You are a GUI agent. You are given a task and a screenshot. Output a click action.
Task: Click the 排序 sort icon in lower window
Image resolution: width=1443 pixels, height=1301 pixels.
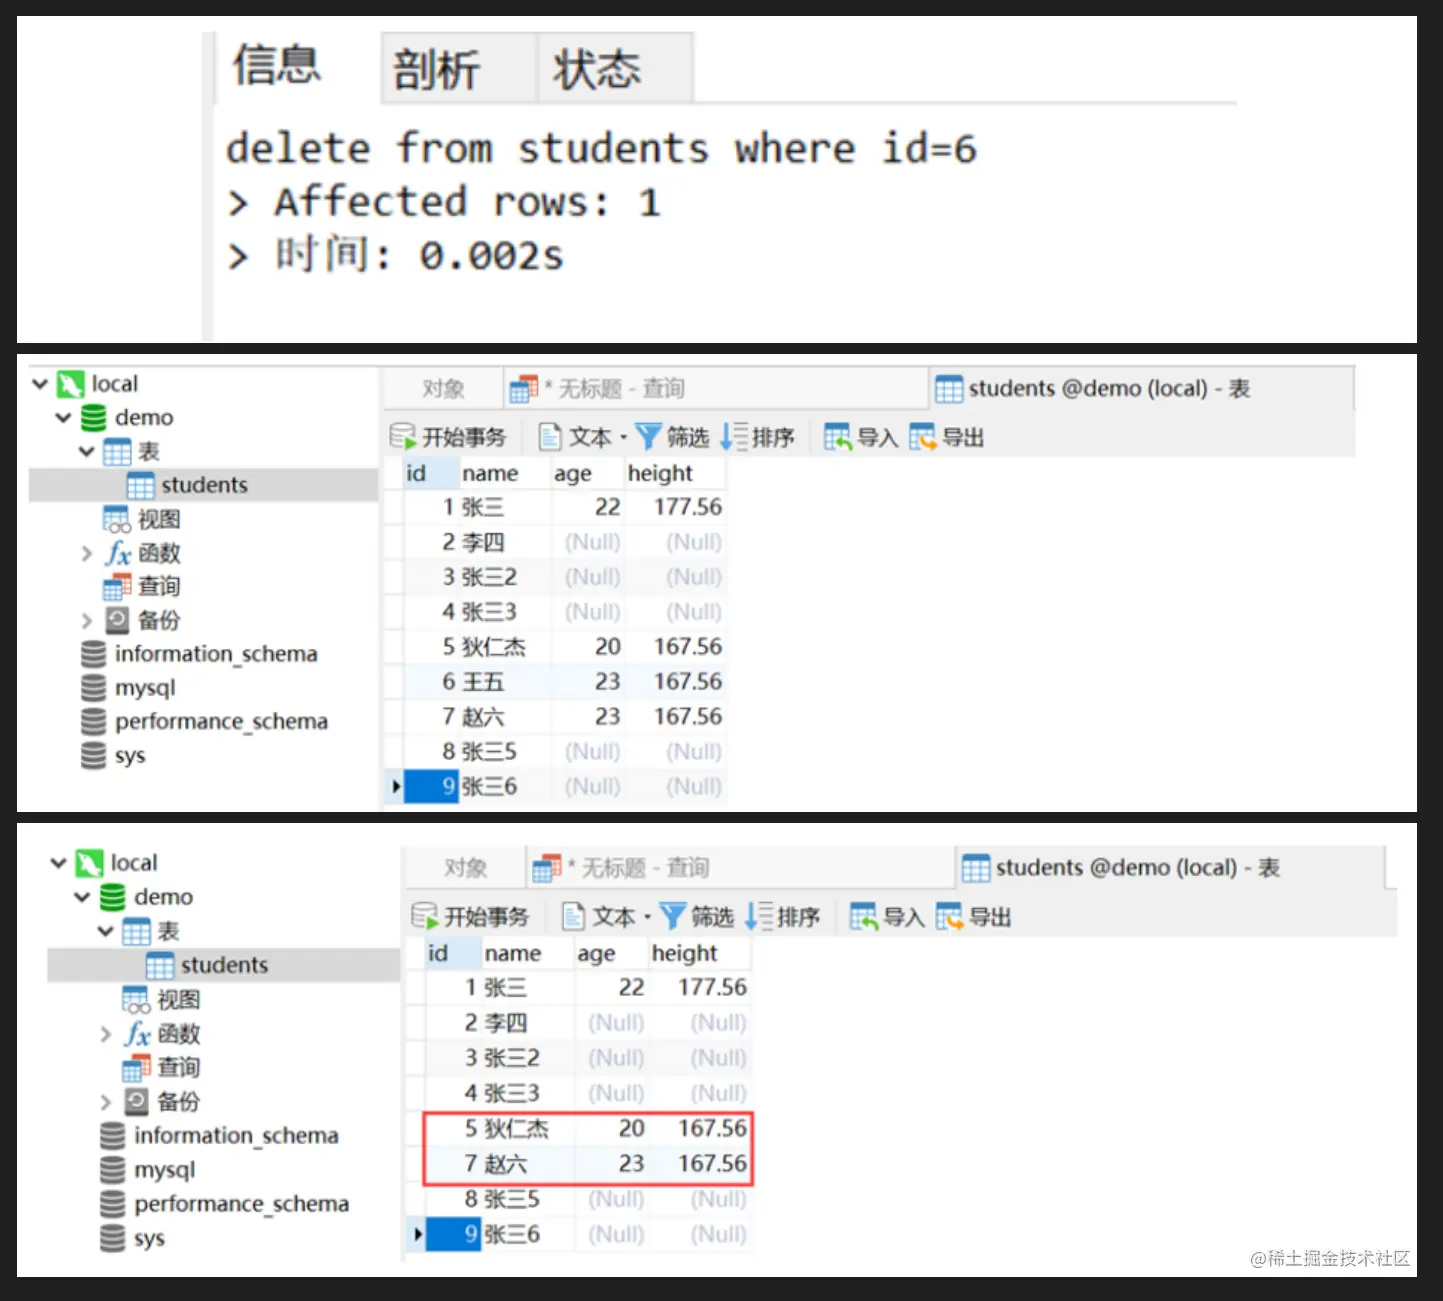[759, 917]
